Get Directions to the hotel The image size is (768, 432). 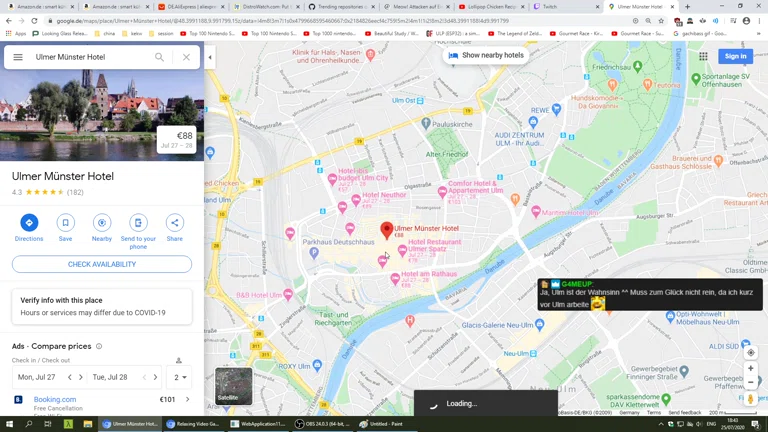point(29,223)
